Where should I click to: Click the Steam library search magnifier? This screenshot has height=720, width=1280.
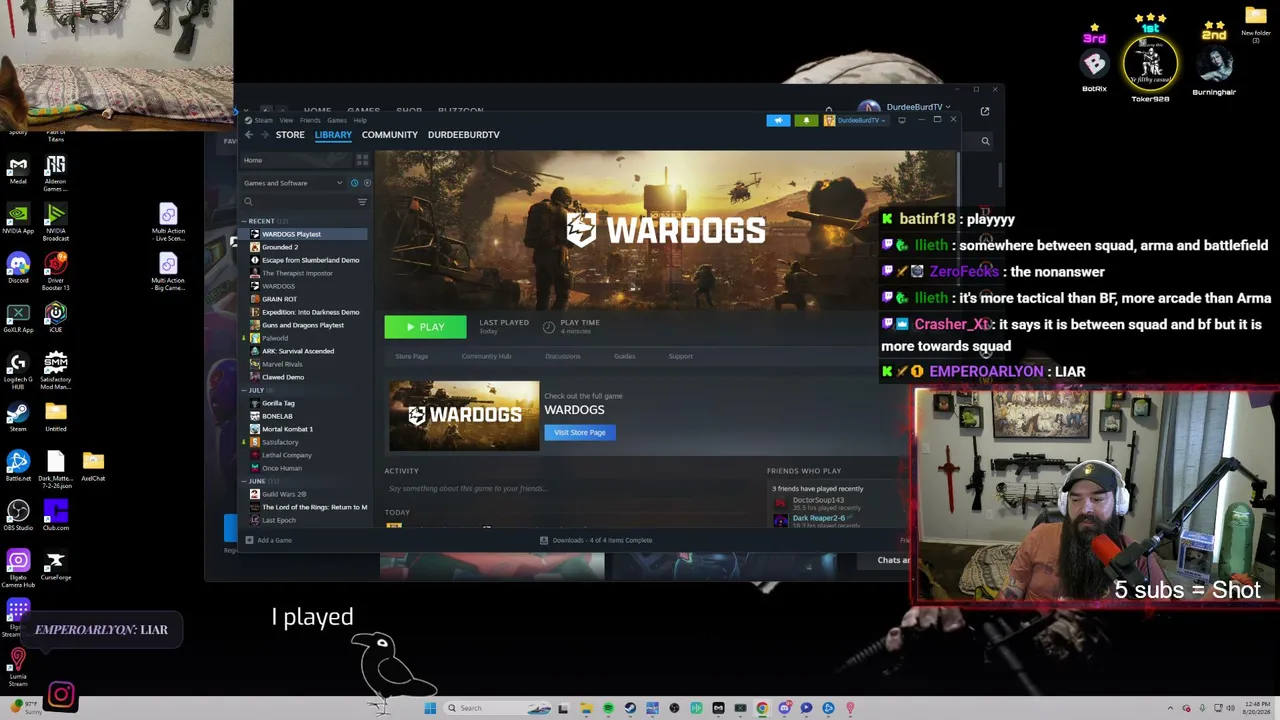click(x=249, y=202)
